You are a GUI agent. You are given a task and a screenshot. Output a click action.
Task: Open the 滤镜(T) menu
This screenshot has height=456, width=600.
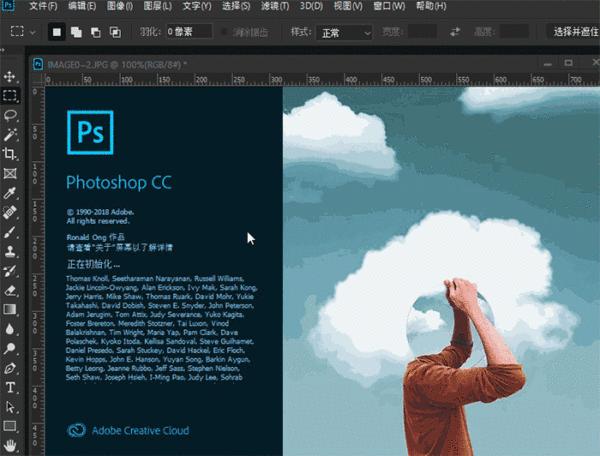(x=275, y=6)
